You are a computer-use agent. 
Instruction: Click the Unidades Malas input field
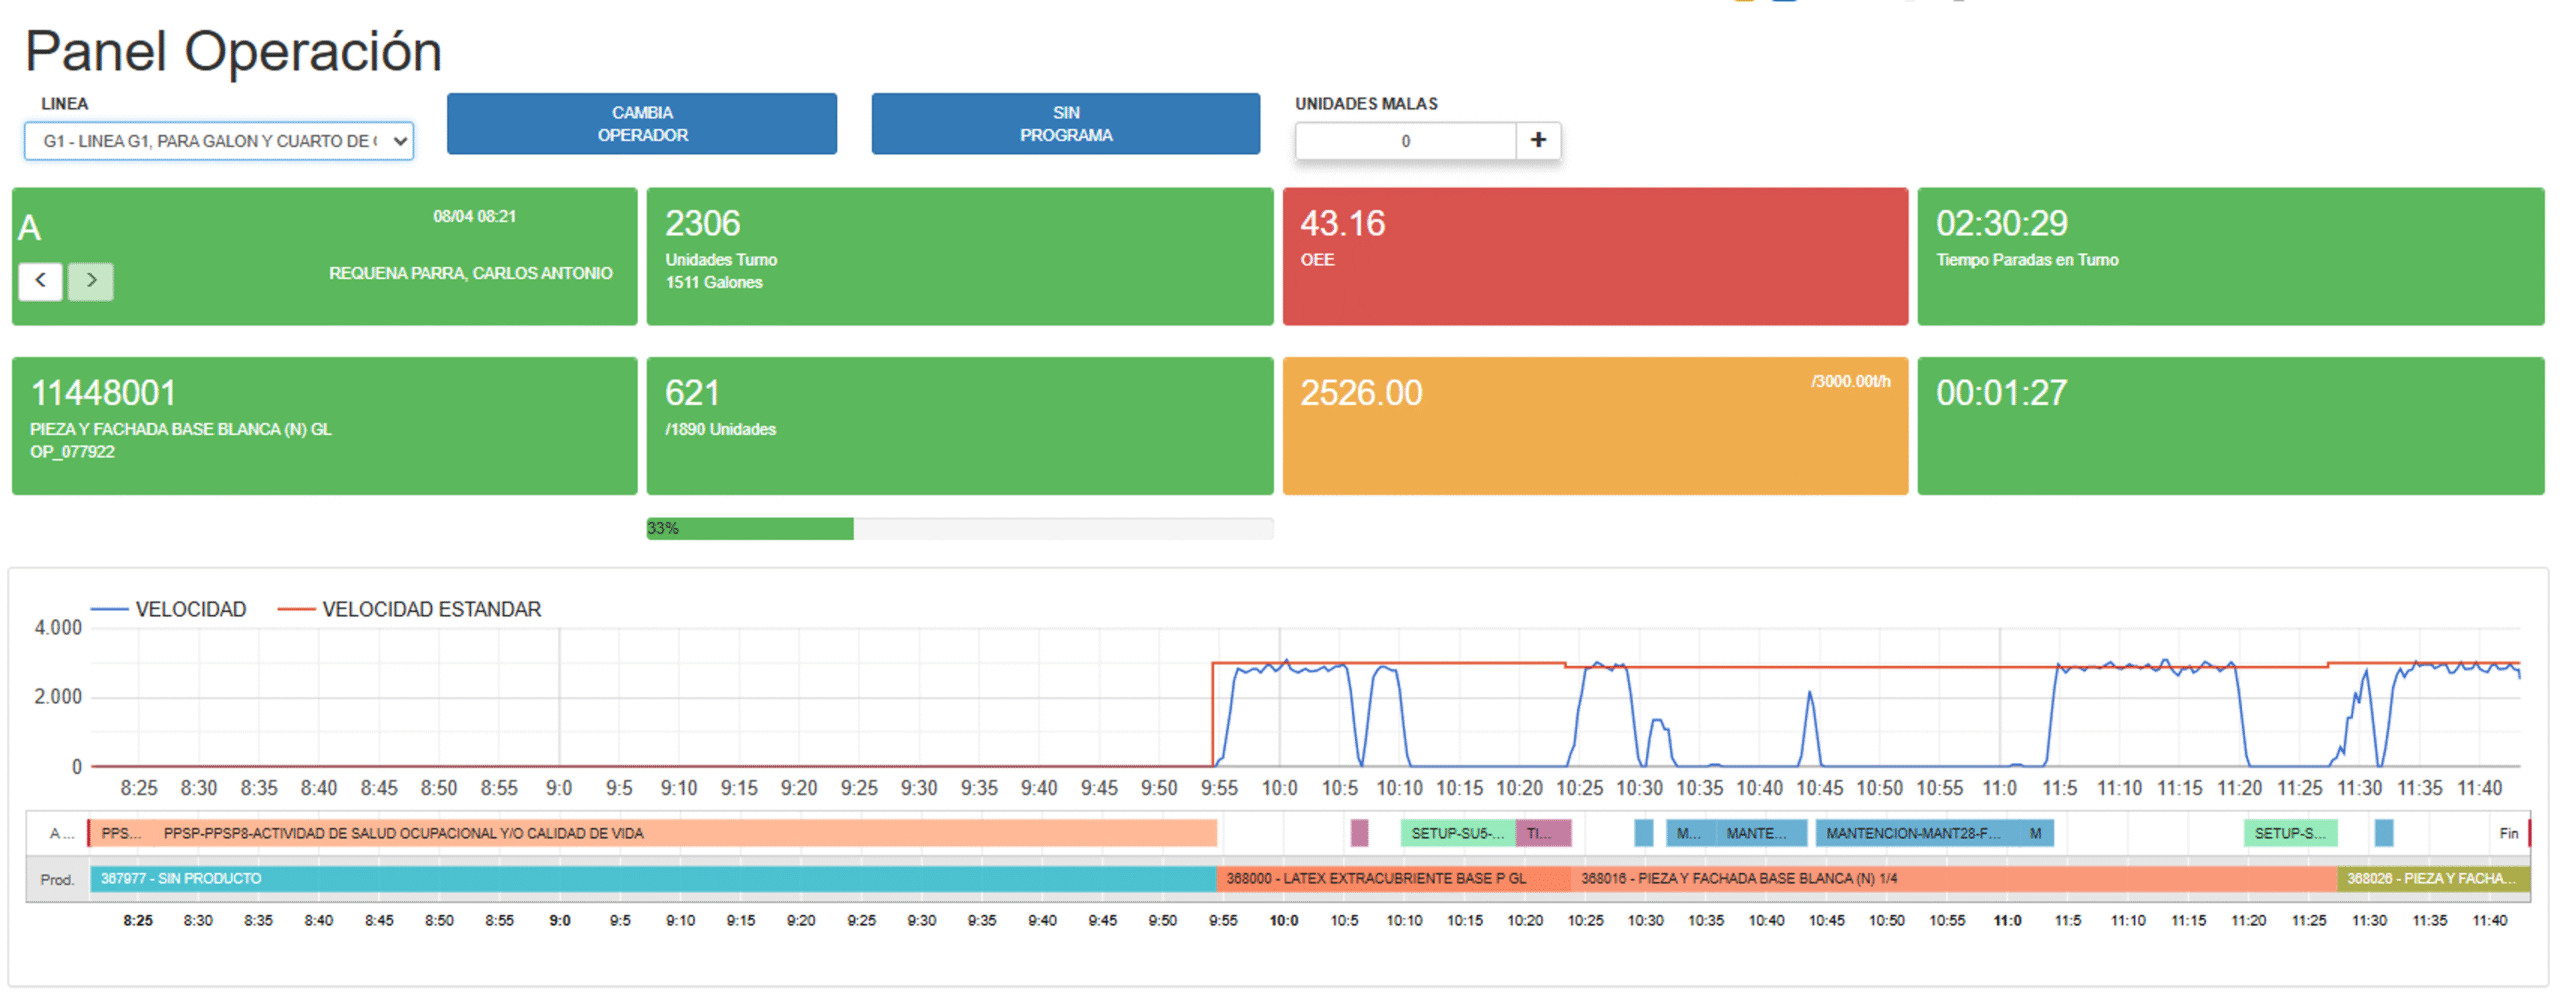1405,141
